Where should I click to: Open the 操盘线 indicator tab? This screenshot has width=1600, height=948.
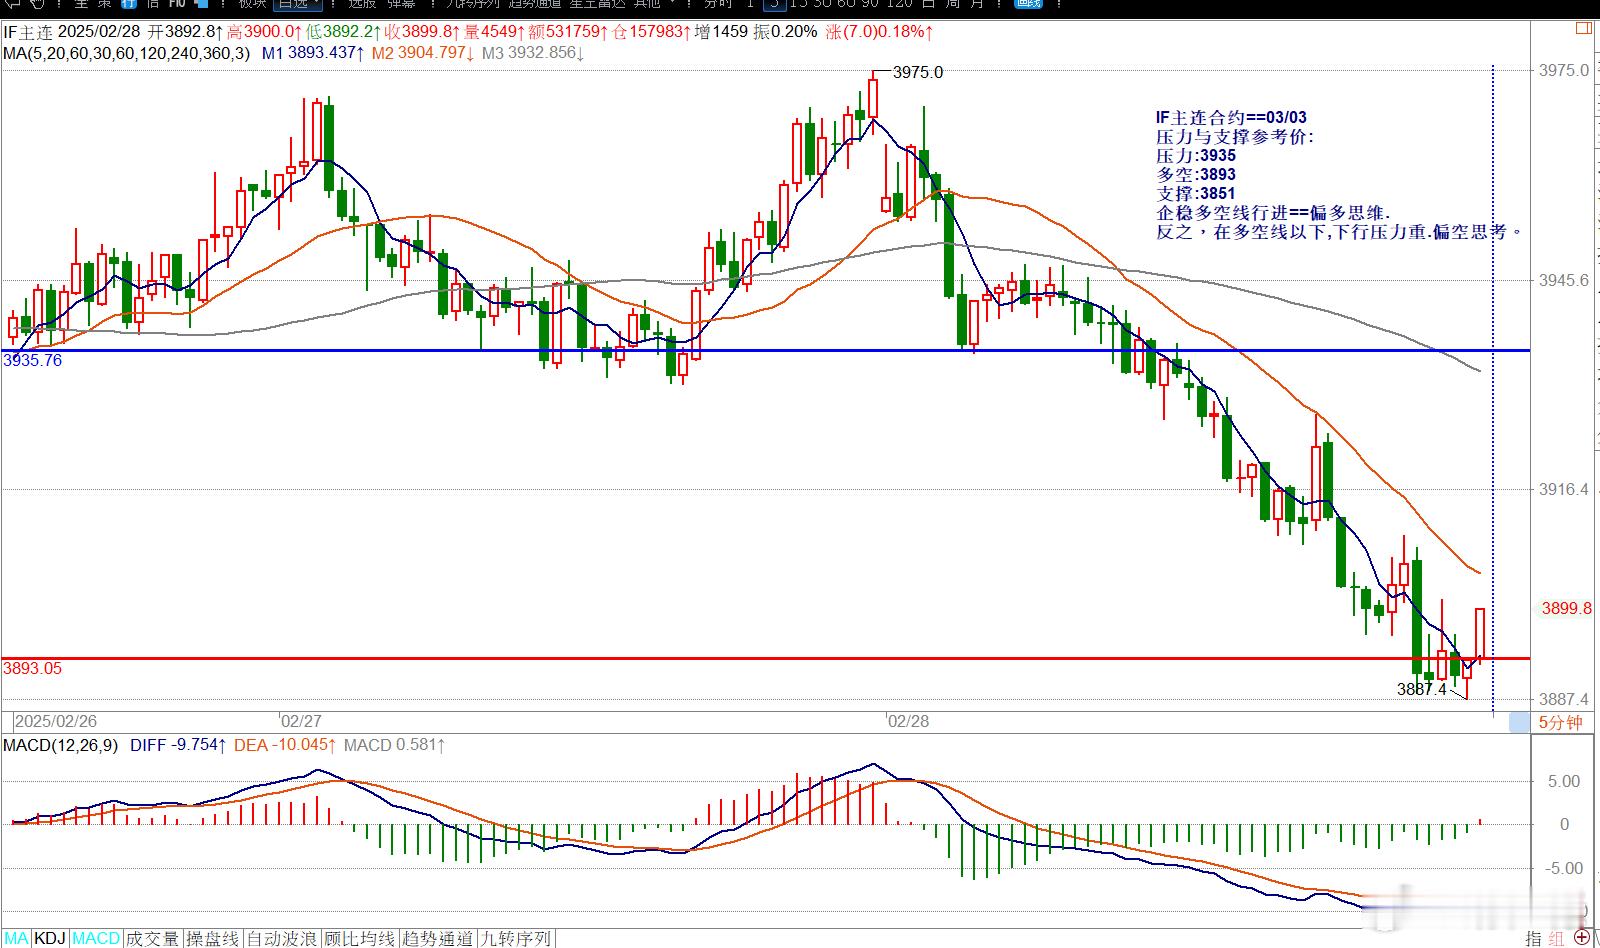click(x=214, y=938)
